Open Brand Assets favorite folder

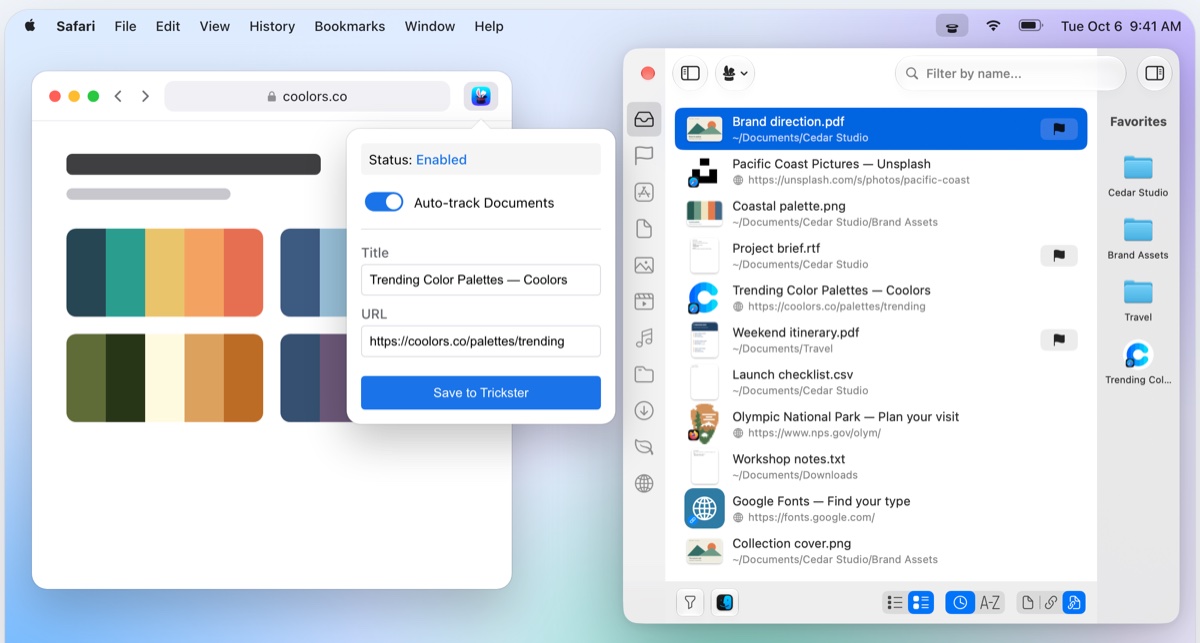[1138, 238]
